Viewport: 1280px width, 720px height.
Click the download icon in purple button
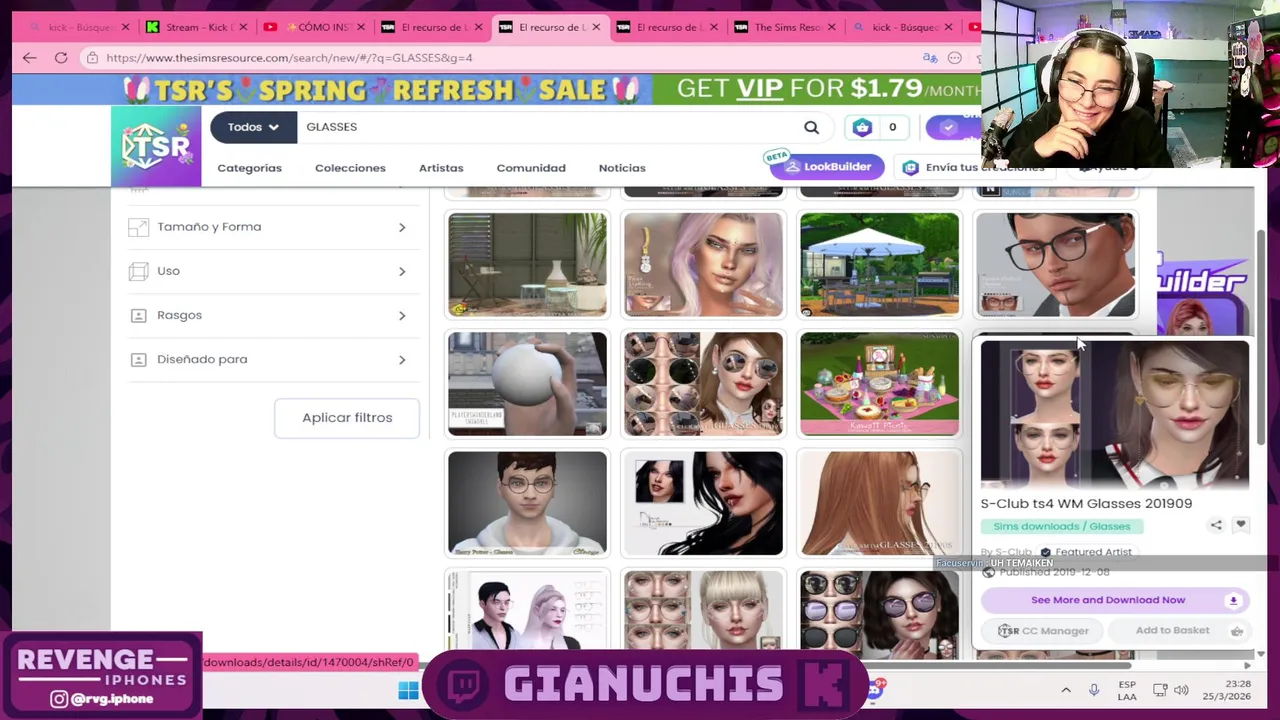(x=1233, y=600)
